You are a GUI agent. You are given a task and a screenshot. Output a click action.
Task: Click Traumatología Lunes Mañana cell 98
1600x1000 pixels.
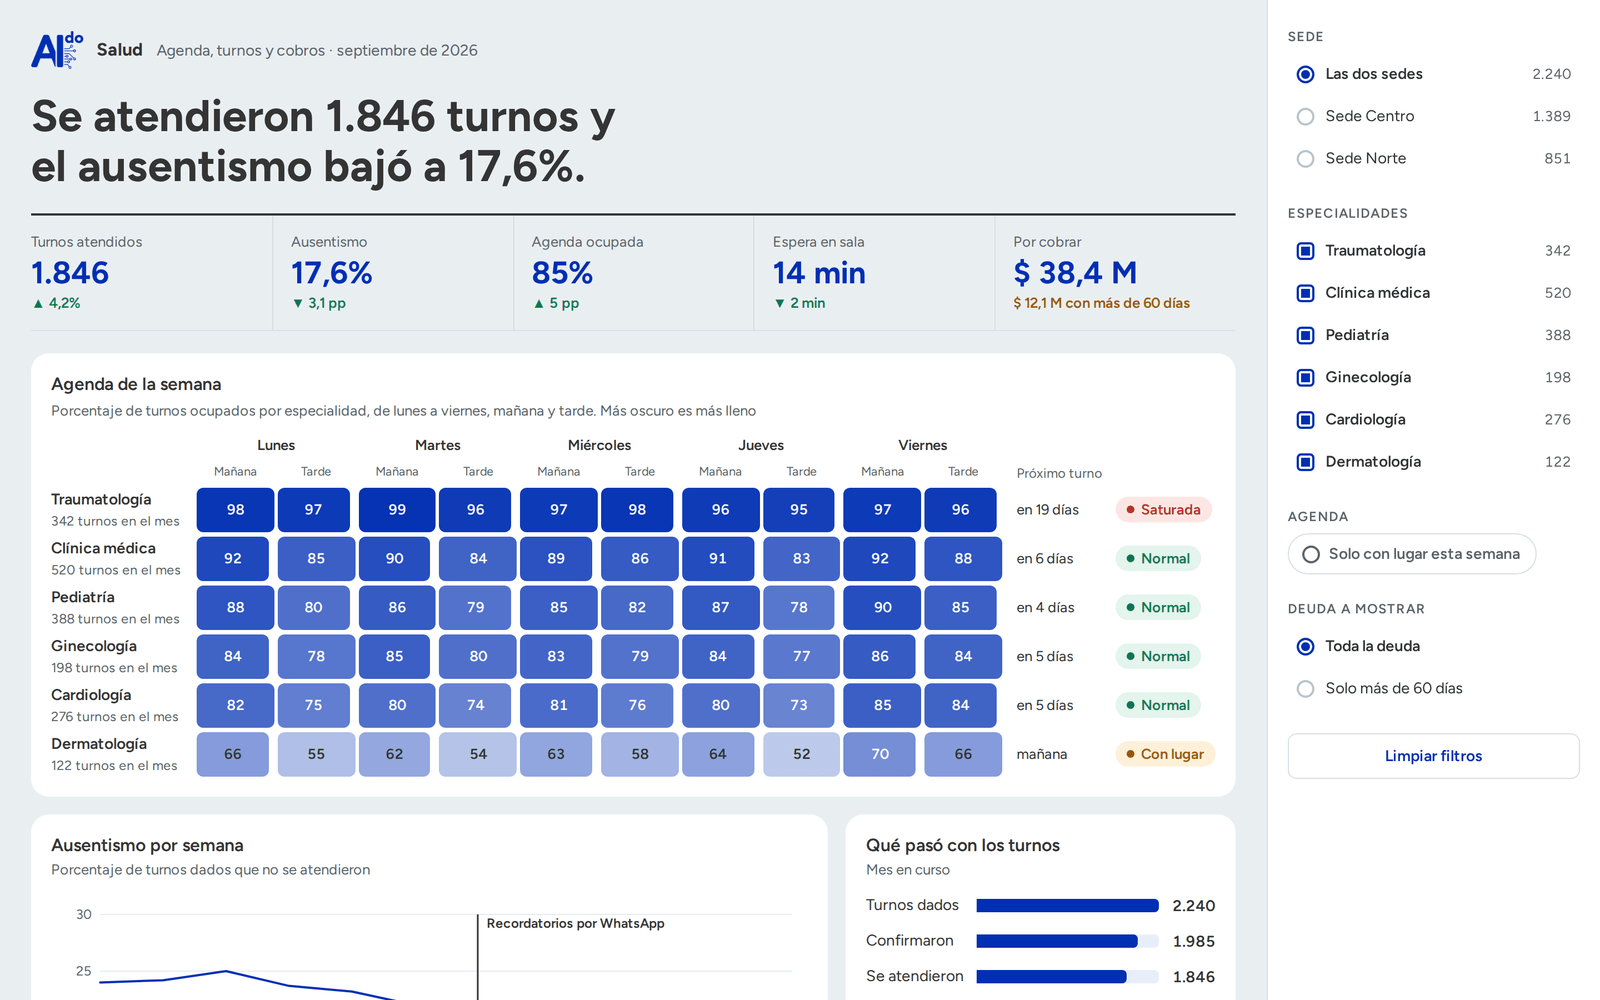click(235, 510)
